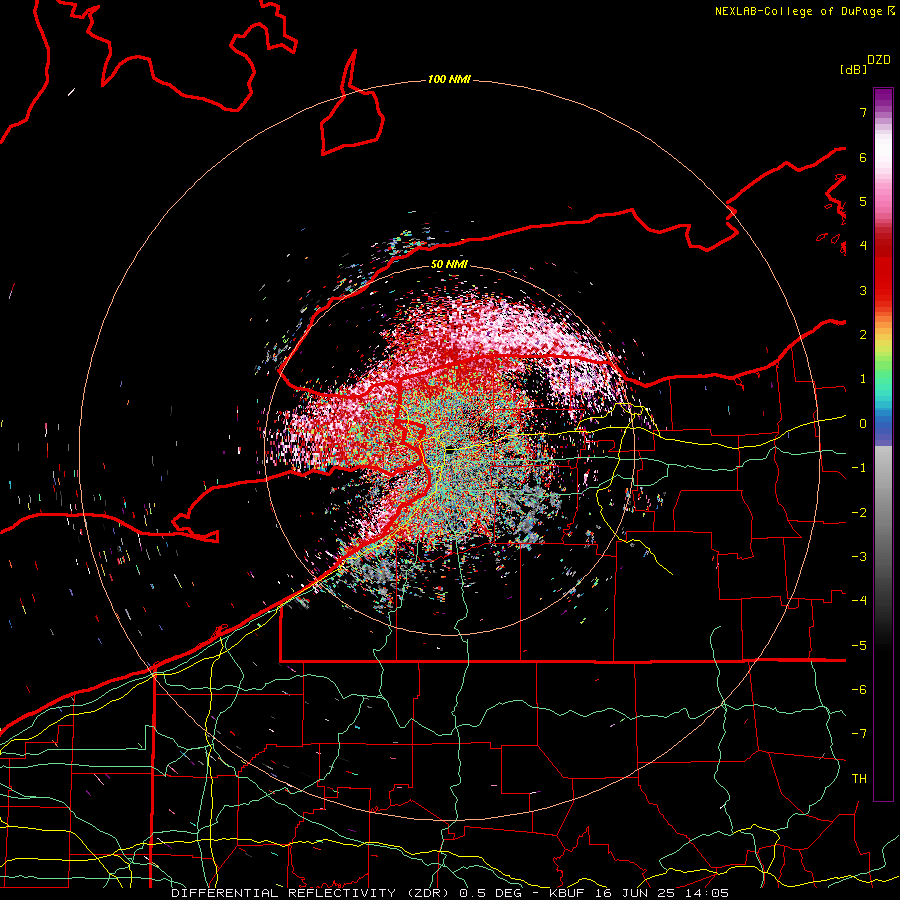Viewport: 900px width, 900px height.
Task: Click the 3 value on color scale
Action: click(863, 290)
